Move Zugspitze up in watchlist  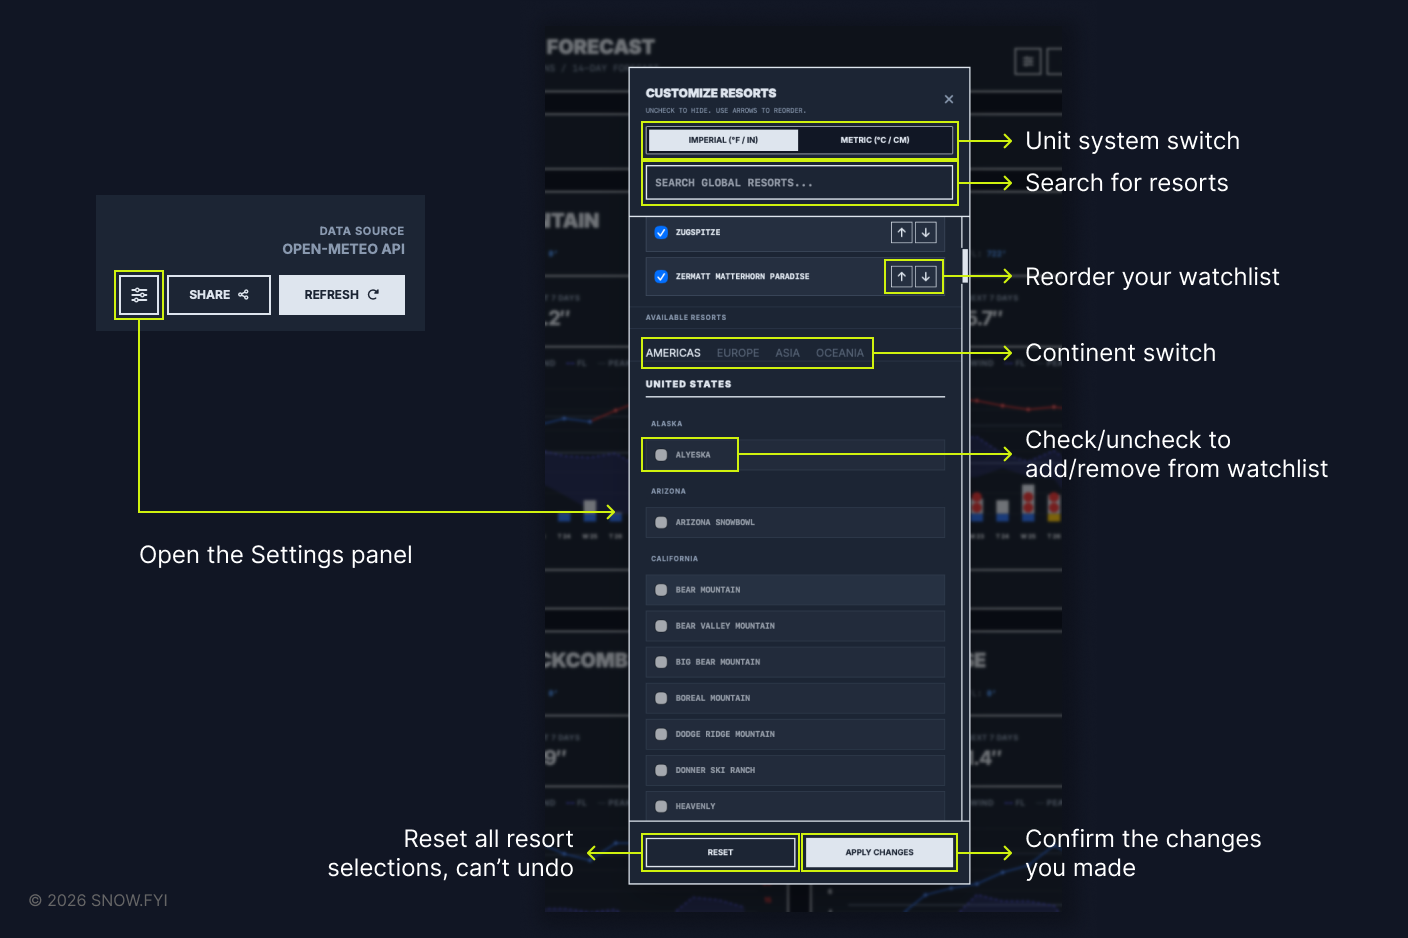coord(901,232)
